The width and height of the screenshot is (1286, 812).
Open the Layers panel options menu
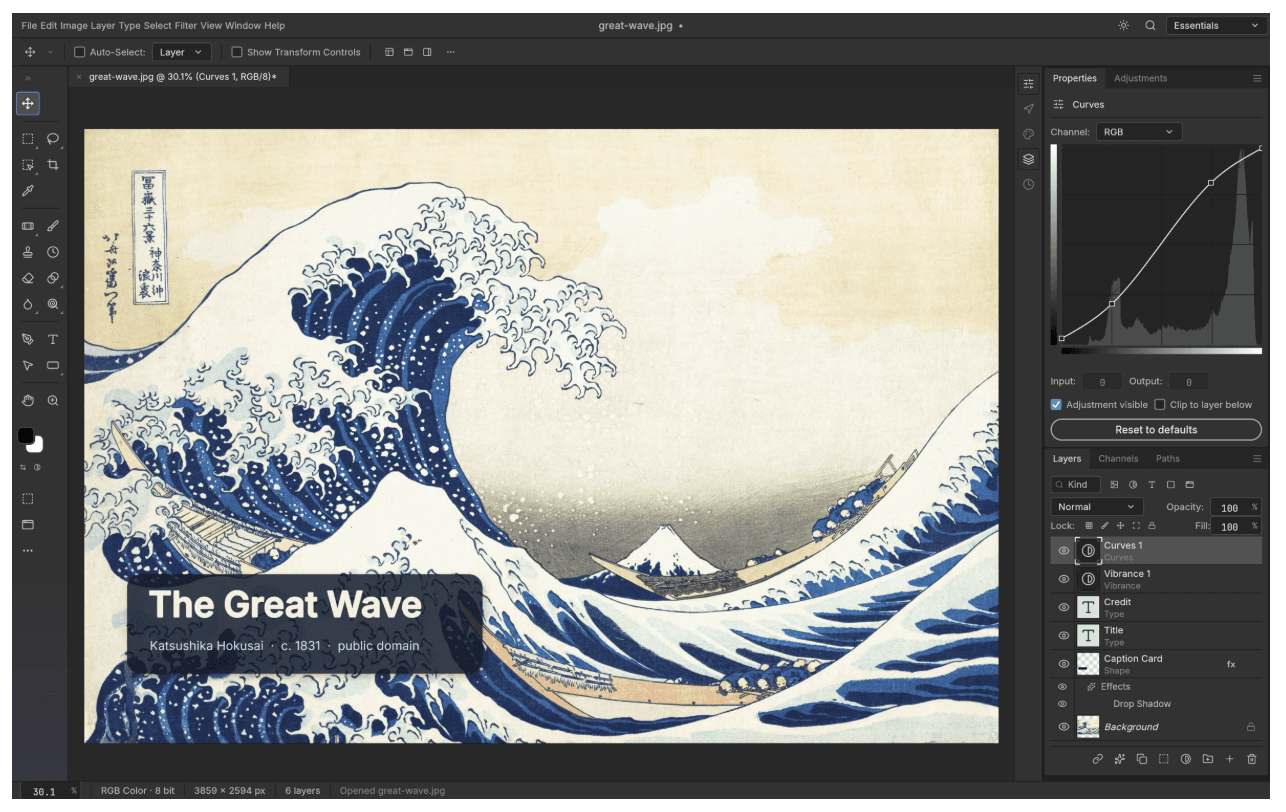1257,459
